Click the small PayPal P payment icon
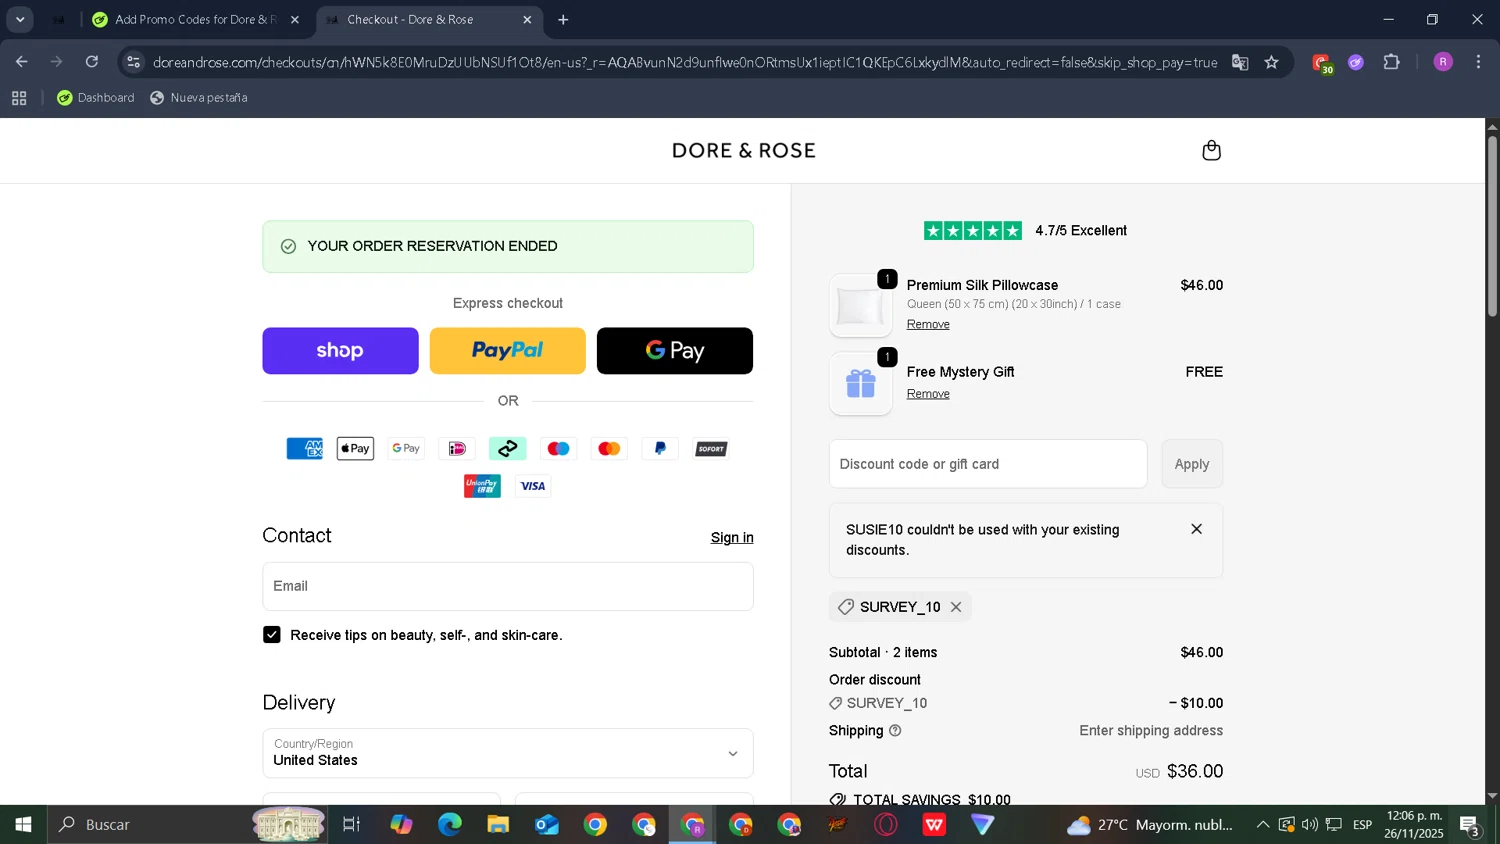The image size is (1500, 844). coord(660,449)
